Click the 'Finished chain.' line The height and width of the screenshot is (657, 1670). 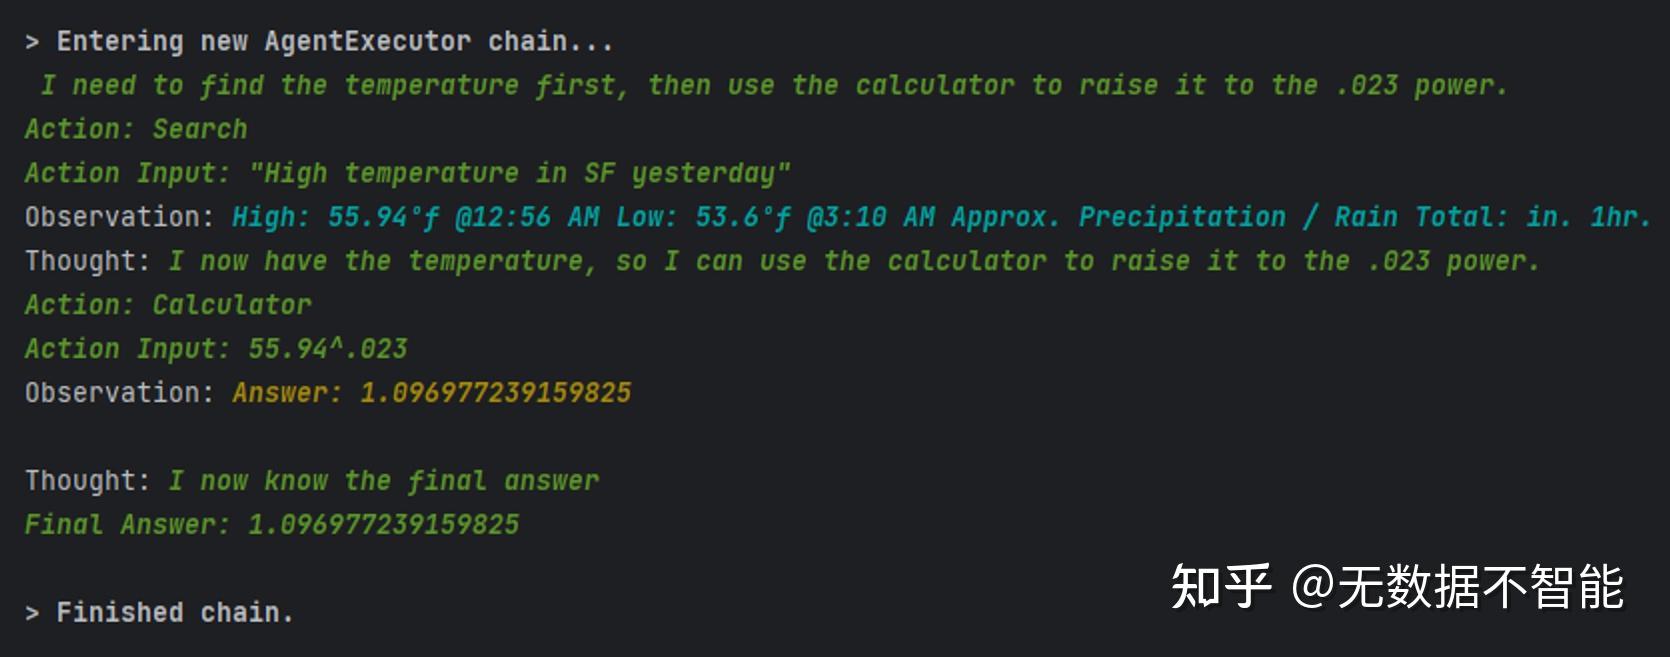pos(160,612)
